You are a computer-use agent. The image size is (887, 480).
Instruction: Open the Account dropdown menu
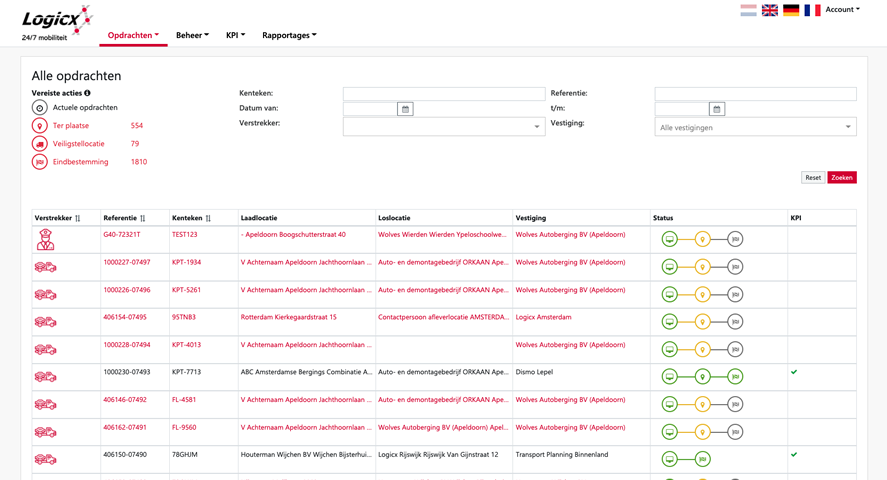tap(842, 10)
